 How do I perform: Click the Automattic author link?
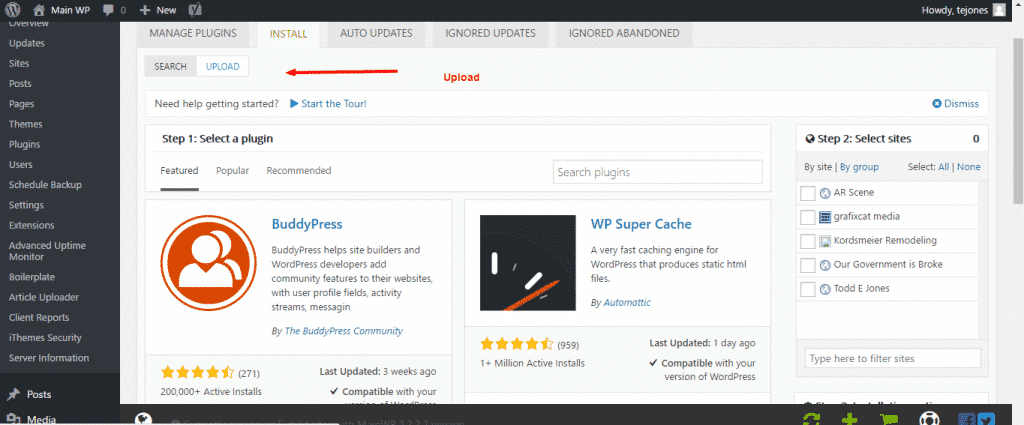coord(627,303)
